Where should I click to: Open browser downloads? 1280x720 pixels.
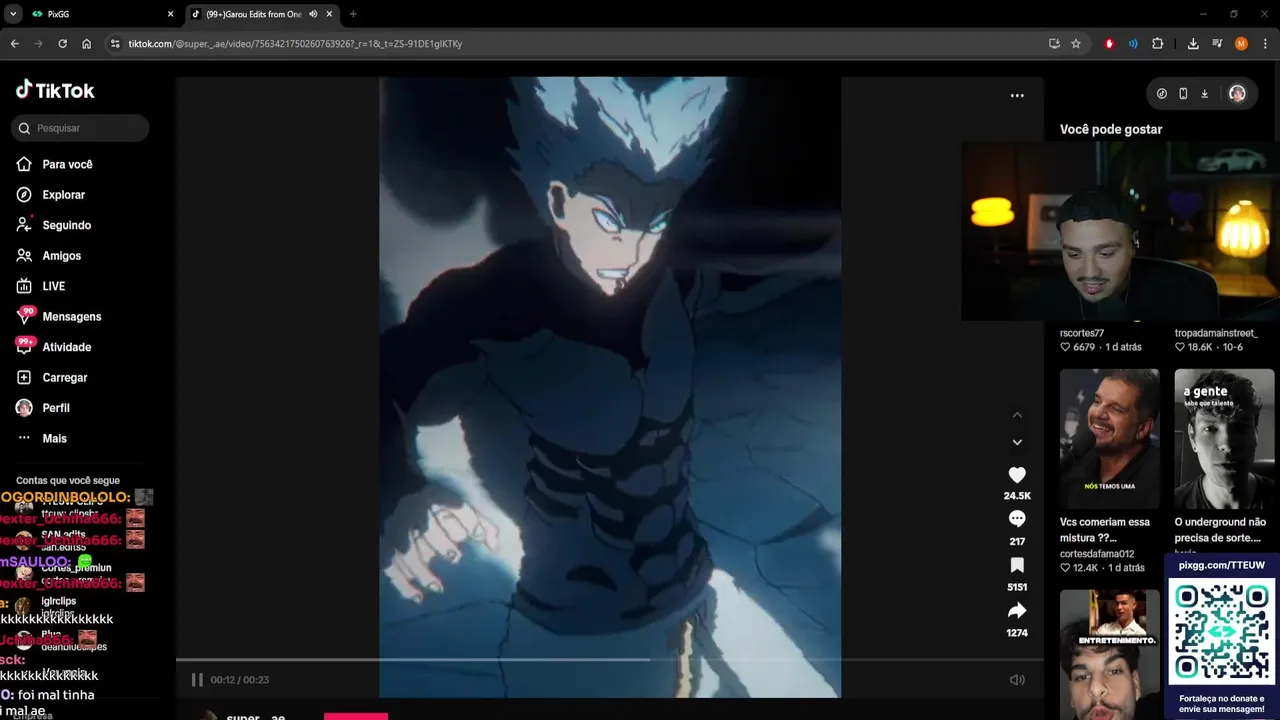pyautogui.click(x=1193, y=44)
